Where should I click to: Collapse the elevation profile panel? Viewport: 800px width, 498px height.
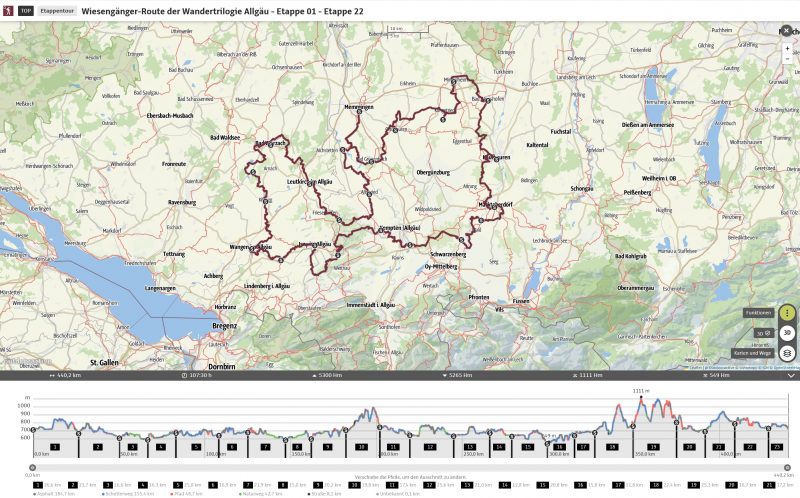(x=791, y=375)
